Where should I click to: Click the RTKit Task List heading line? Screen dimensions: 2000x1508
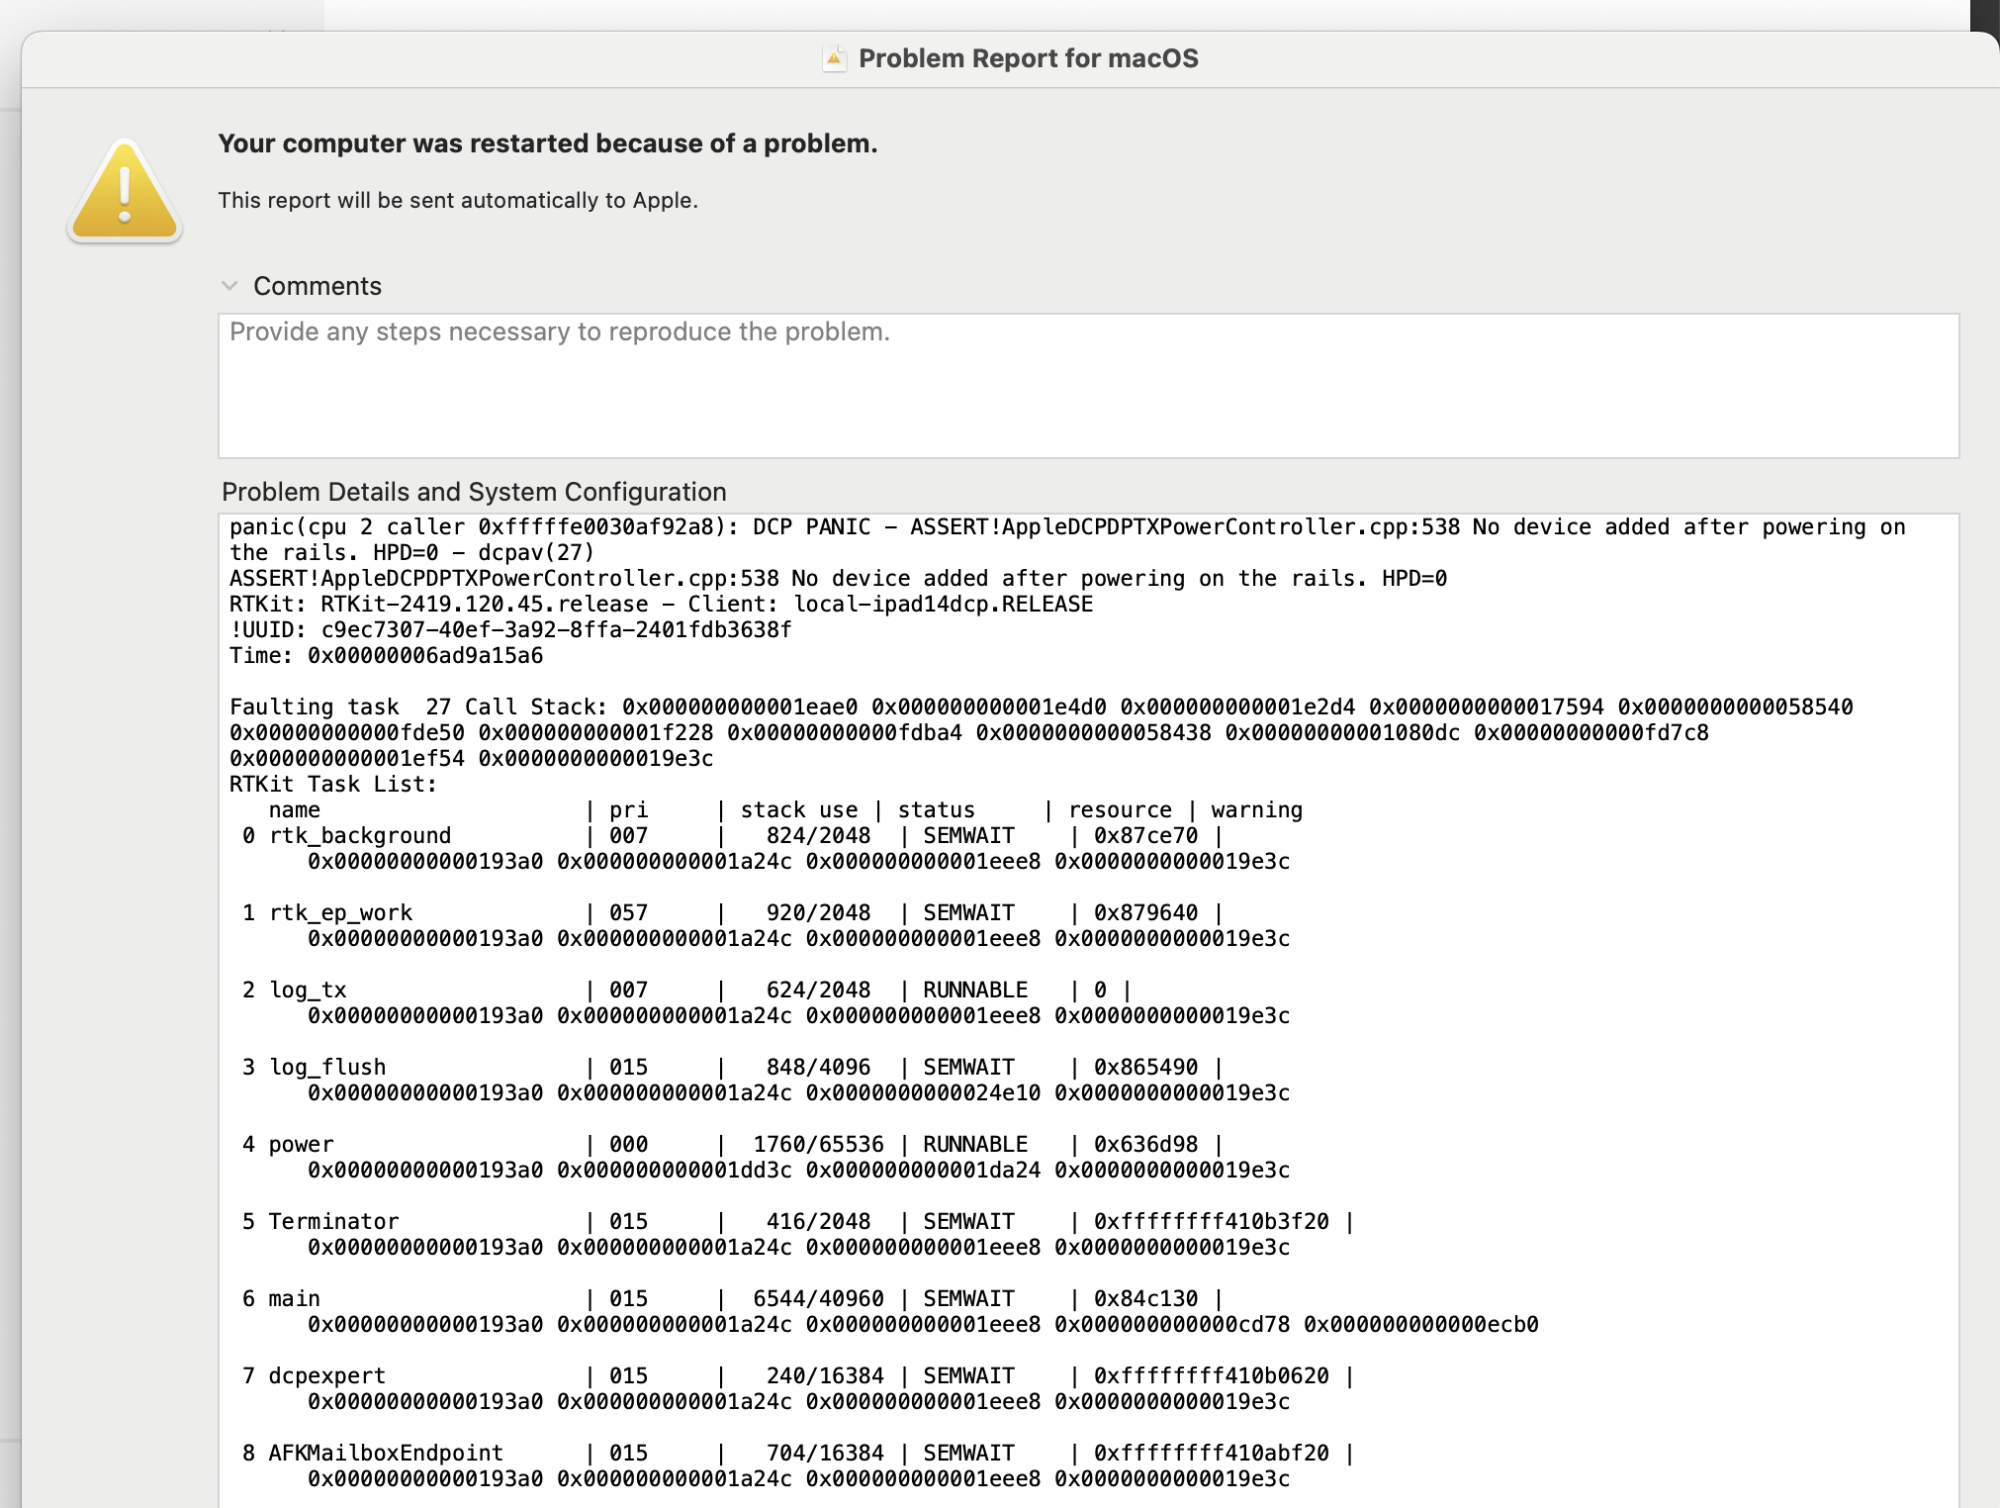click(x=333, y=784)
